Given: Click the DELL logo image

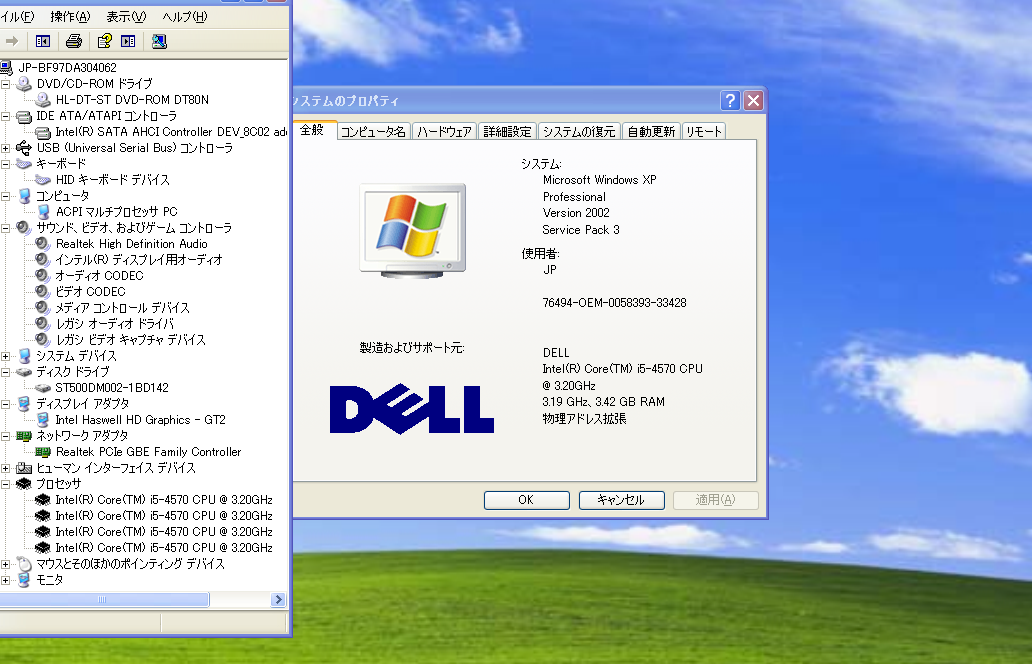Looking at the screenshot, I should tap(411, 409).
